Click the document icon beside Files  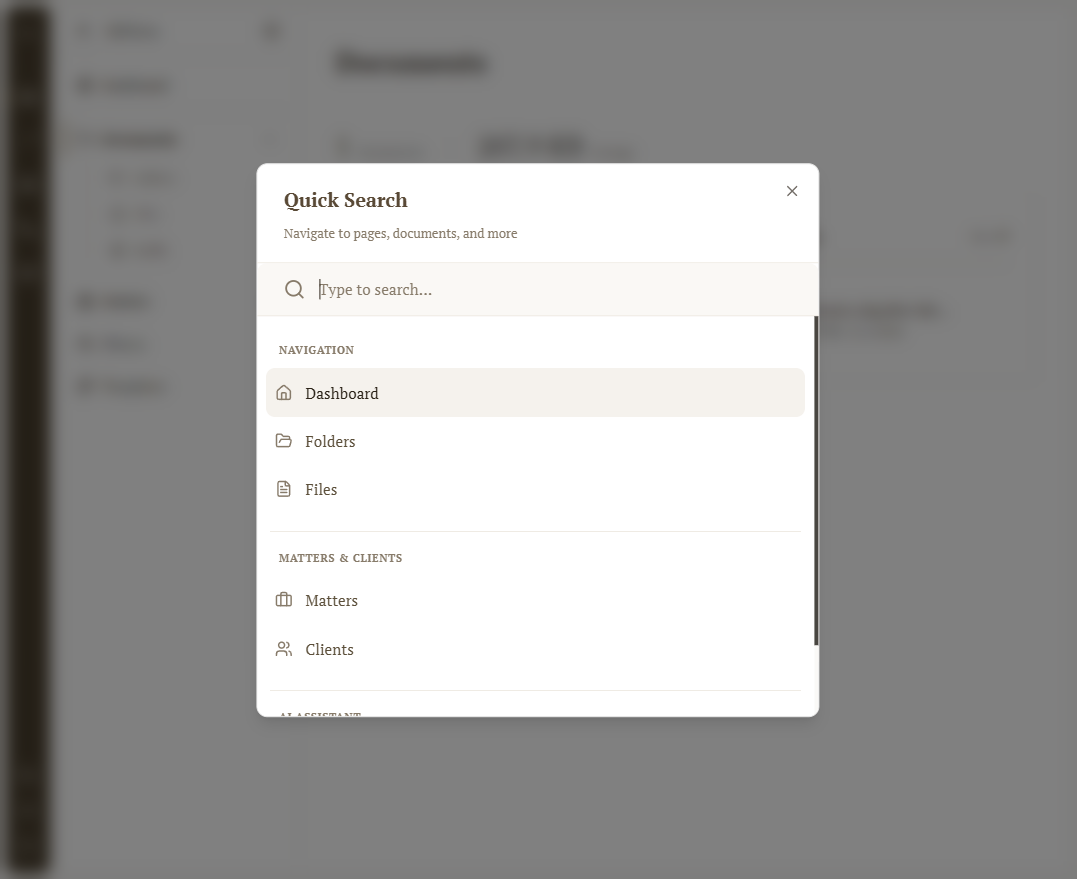pyautogui.click(x=284, y=489)
